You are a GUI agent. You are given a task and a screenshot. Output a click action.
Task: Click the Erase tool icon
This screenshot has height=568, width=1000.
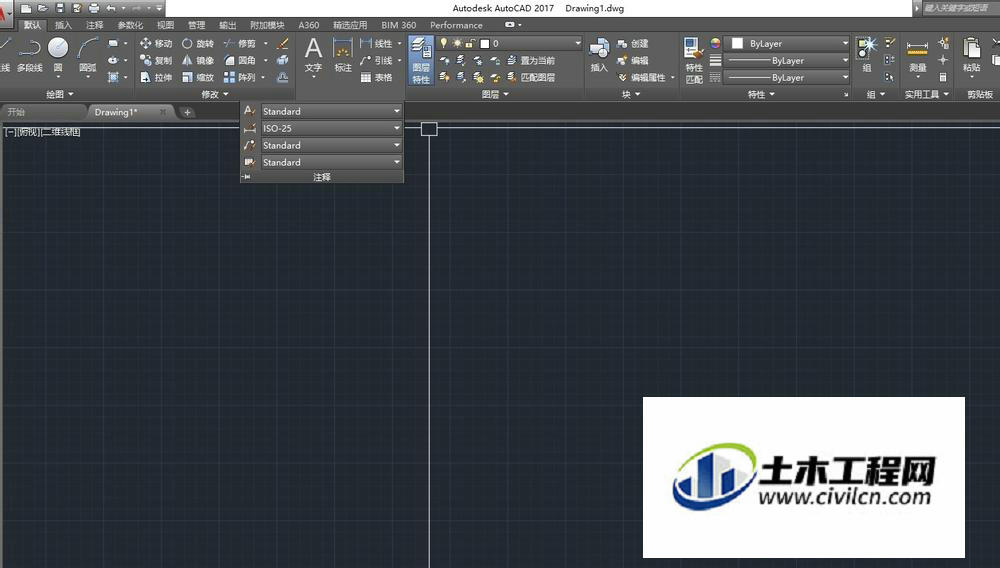(x=283, y=43)
